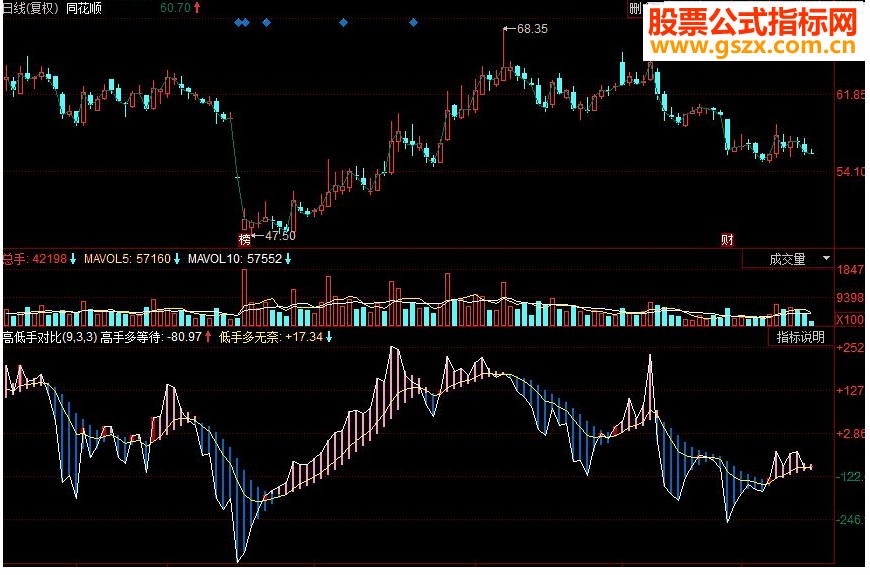870x575 pixels.
Task: Open the 指标说明 indicator description
Action: 801,337
